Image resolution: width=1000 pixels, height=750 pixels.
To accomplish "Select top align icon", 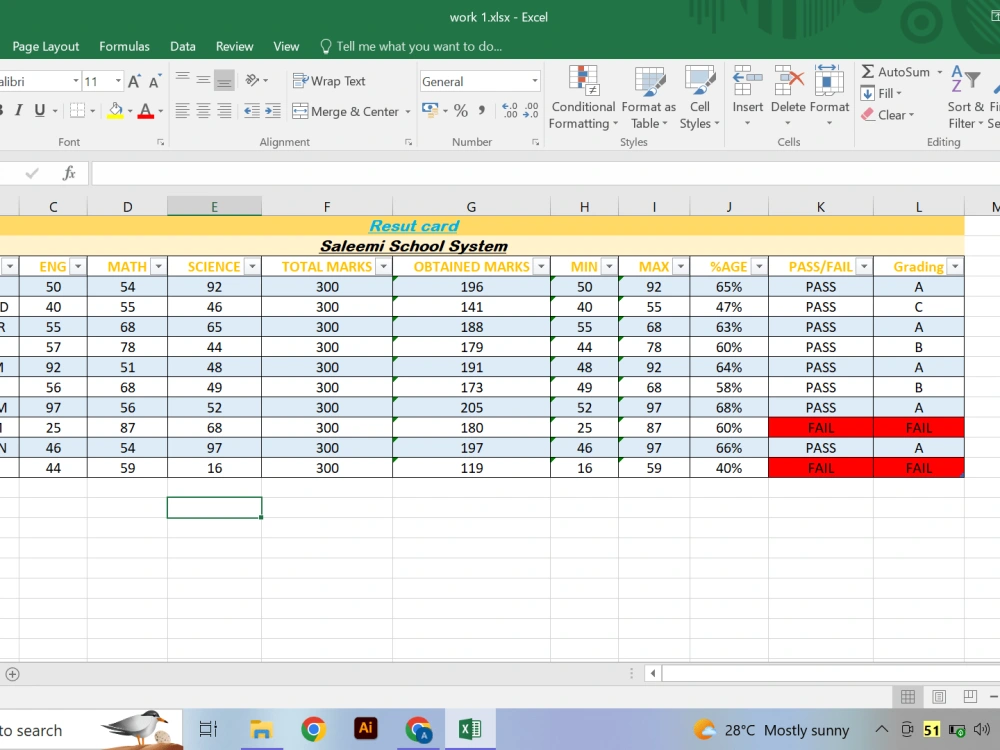I will (x=182, y=80).
